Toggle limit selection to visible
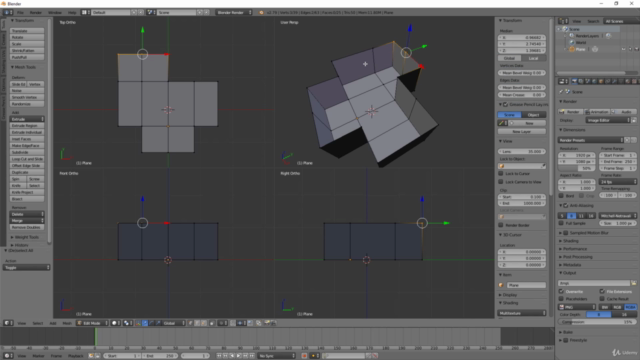640x360 pixels. pyautogui.click(x=211, y=323)
